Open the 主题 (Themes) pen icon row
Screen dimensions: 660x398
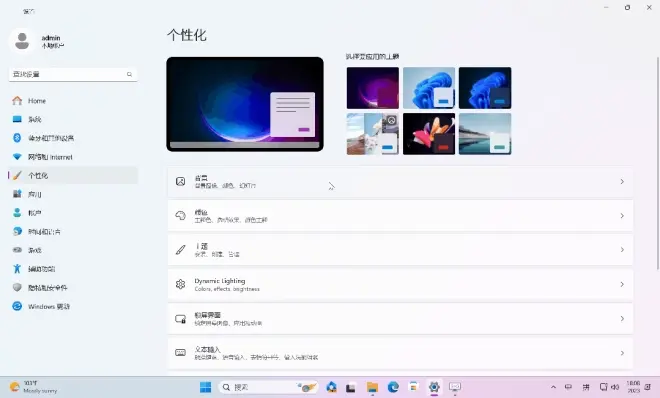point(400,250)
